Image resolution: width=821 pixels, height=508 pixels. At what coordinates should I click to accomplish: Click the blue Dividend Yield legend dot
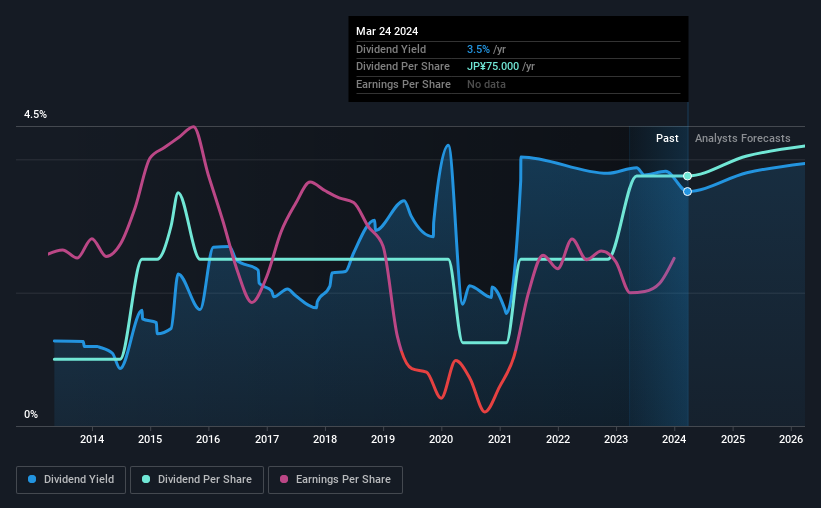coord(32,479)
